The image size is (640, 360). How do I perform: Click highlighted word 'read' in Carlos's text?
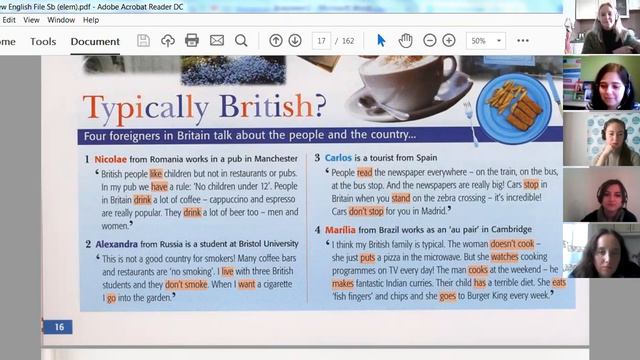(x=364, y=173)
